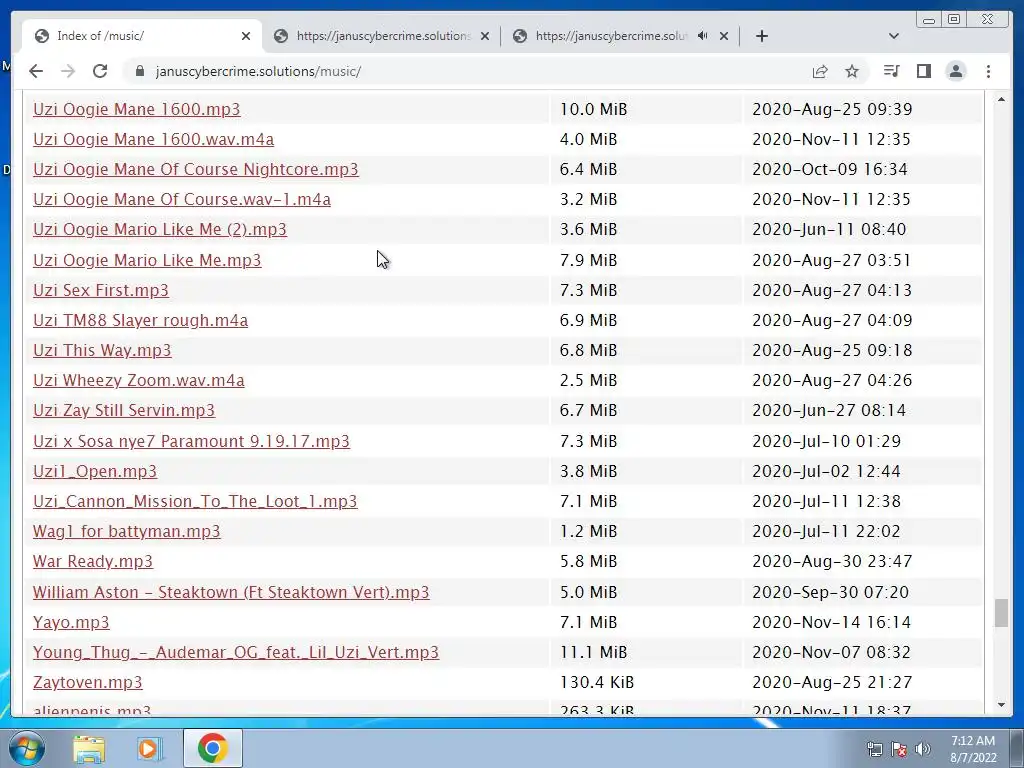Screen dimensions: 1024x768
Task: Open War Ready.mp3 link
Action: (93, 561)
